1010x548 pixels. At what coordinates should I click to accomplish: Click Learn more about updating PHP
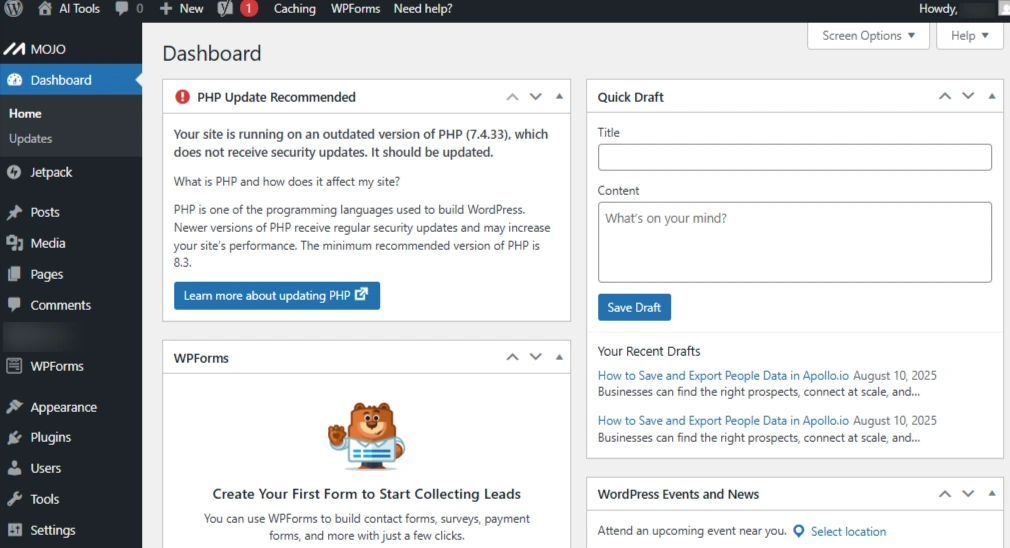coord(276,296)
